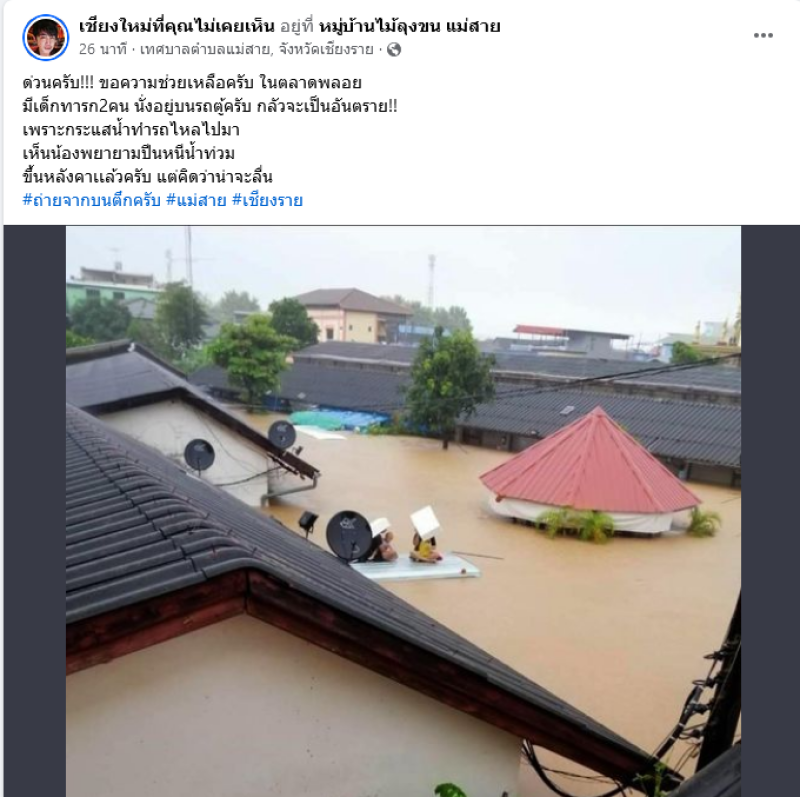Screen dimensions: 800x797
Task: Click hashtag #เชียงราย
Action: [267, 200]
